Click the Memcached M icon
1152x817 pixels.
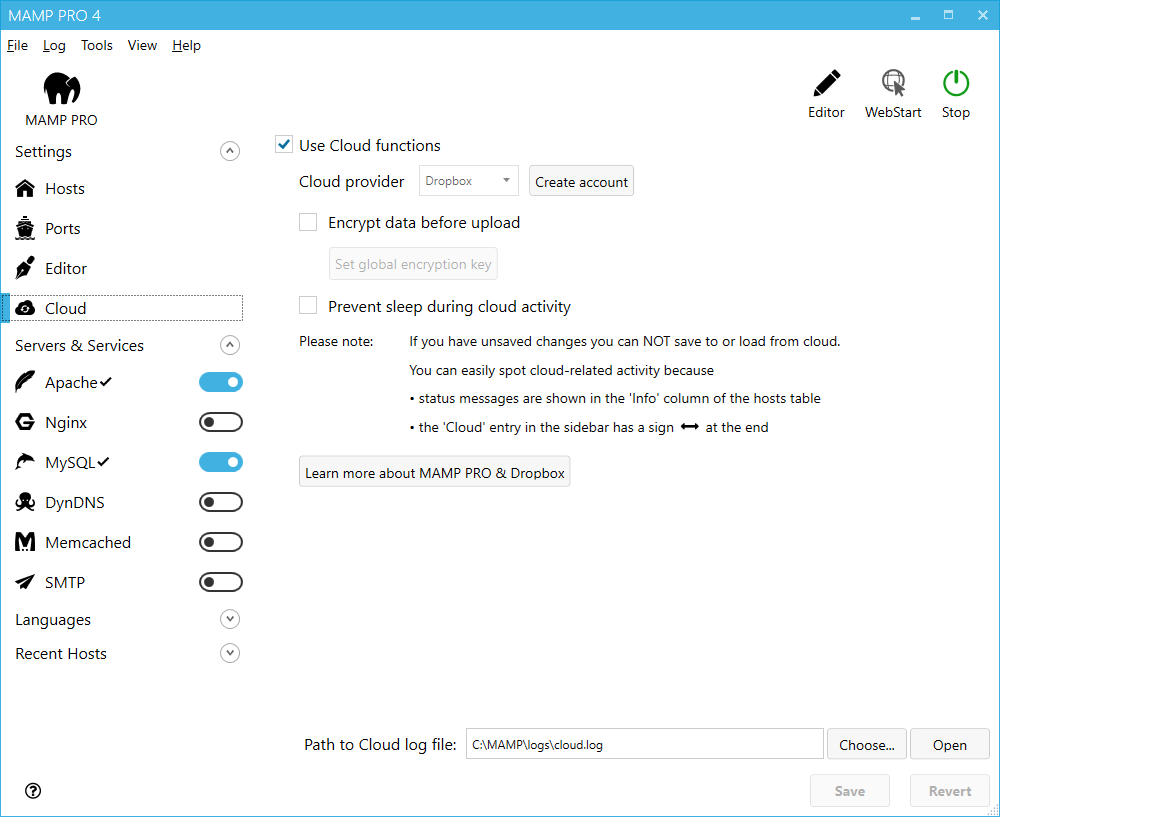25,542
